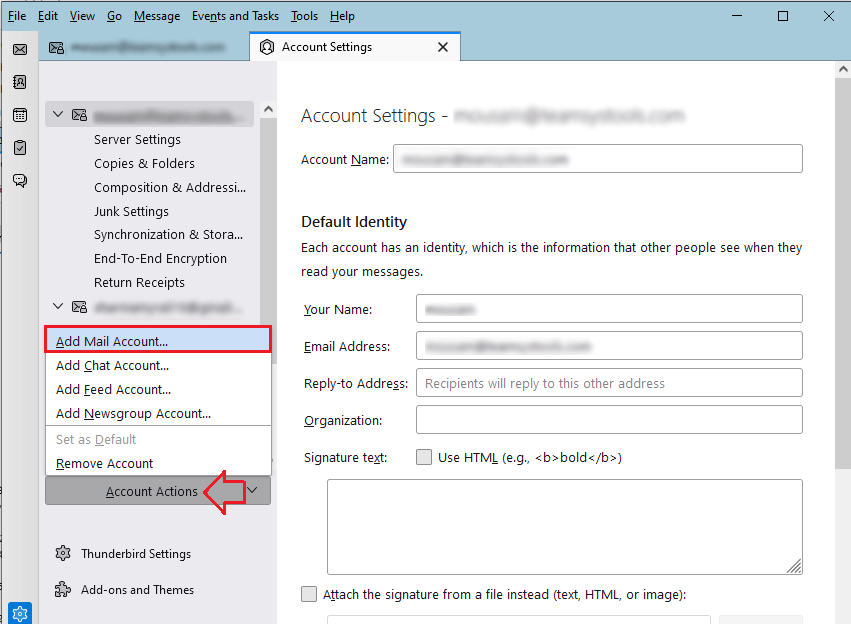This screenshot has height=624, width=851.
Task: Open the Calendar sidebar icon
Action: (x=20, y=115)
